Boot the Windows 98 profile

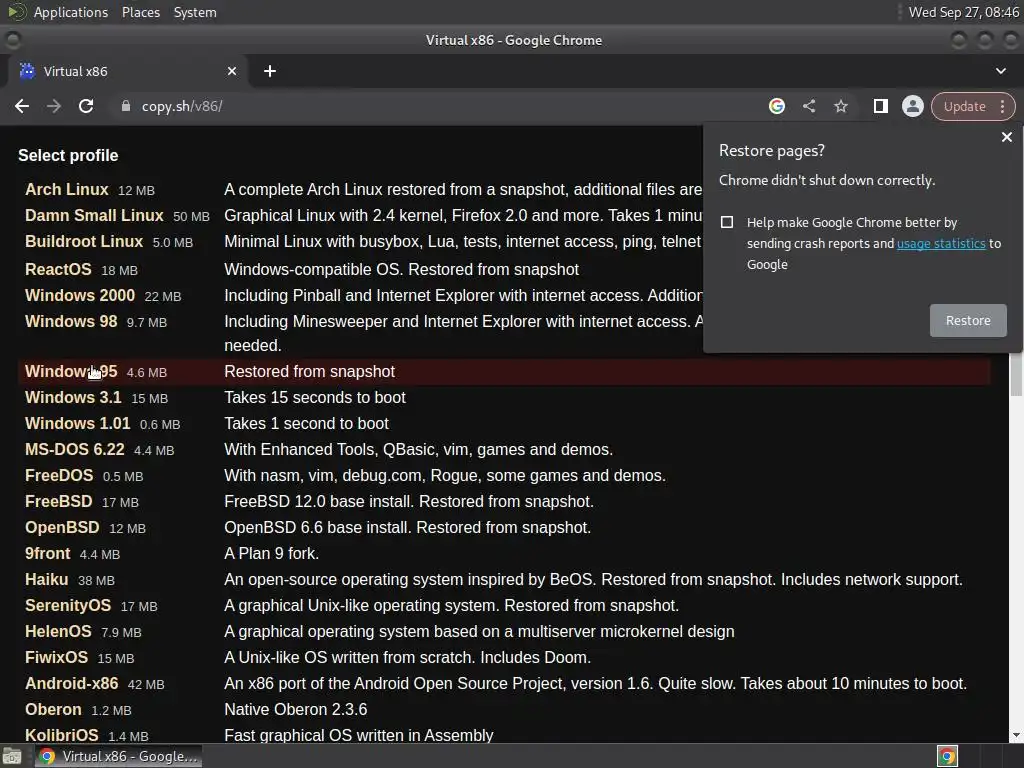coord(71,321)
